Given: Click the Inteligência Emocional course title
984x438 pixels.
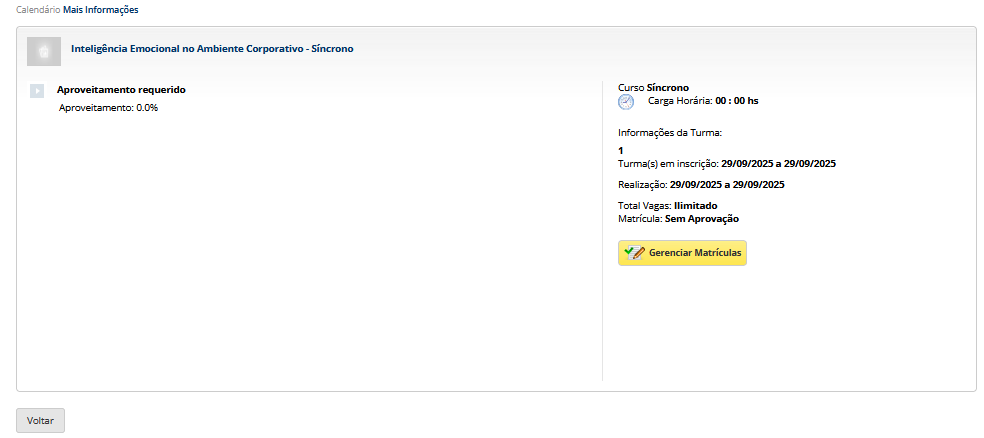Looking at the screenshot, I should pos(212,48).
